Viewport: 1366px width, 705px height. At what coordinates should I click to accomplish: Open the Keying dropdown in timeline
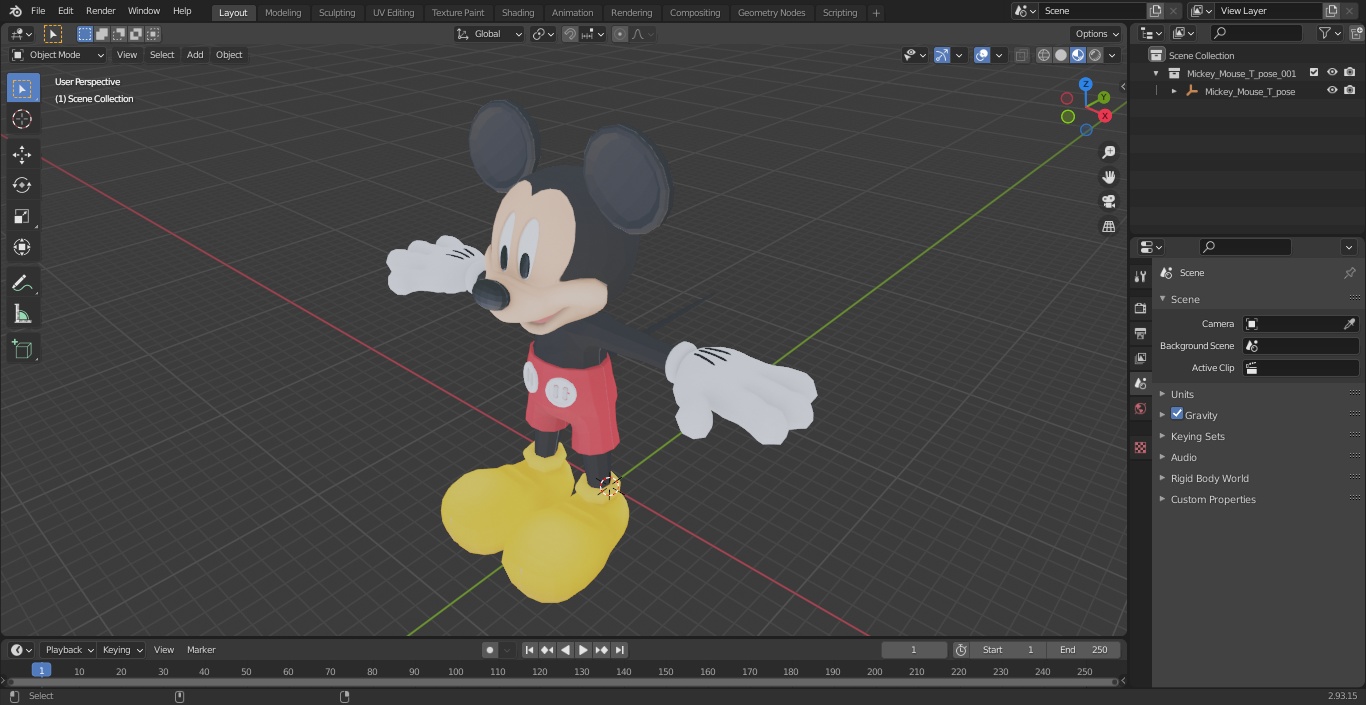pos(122,650)
